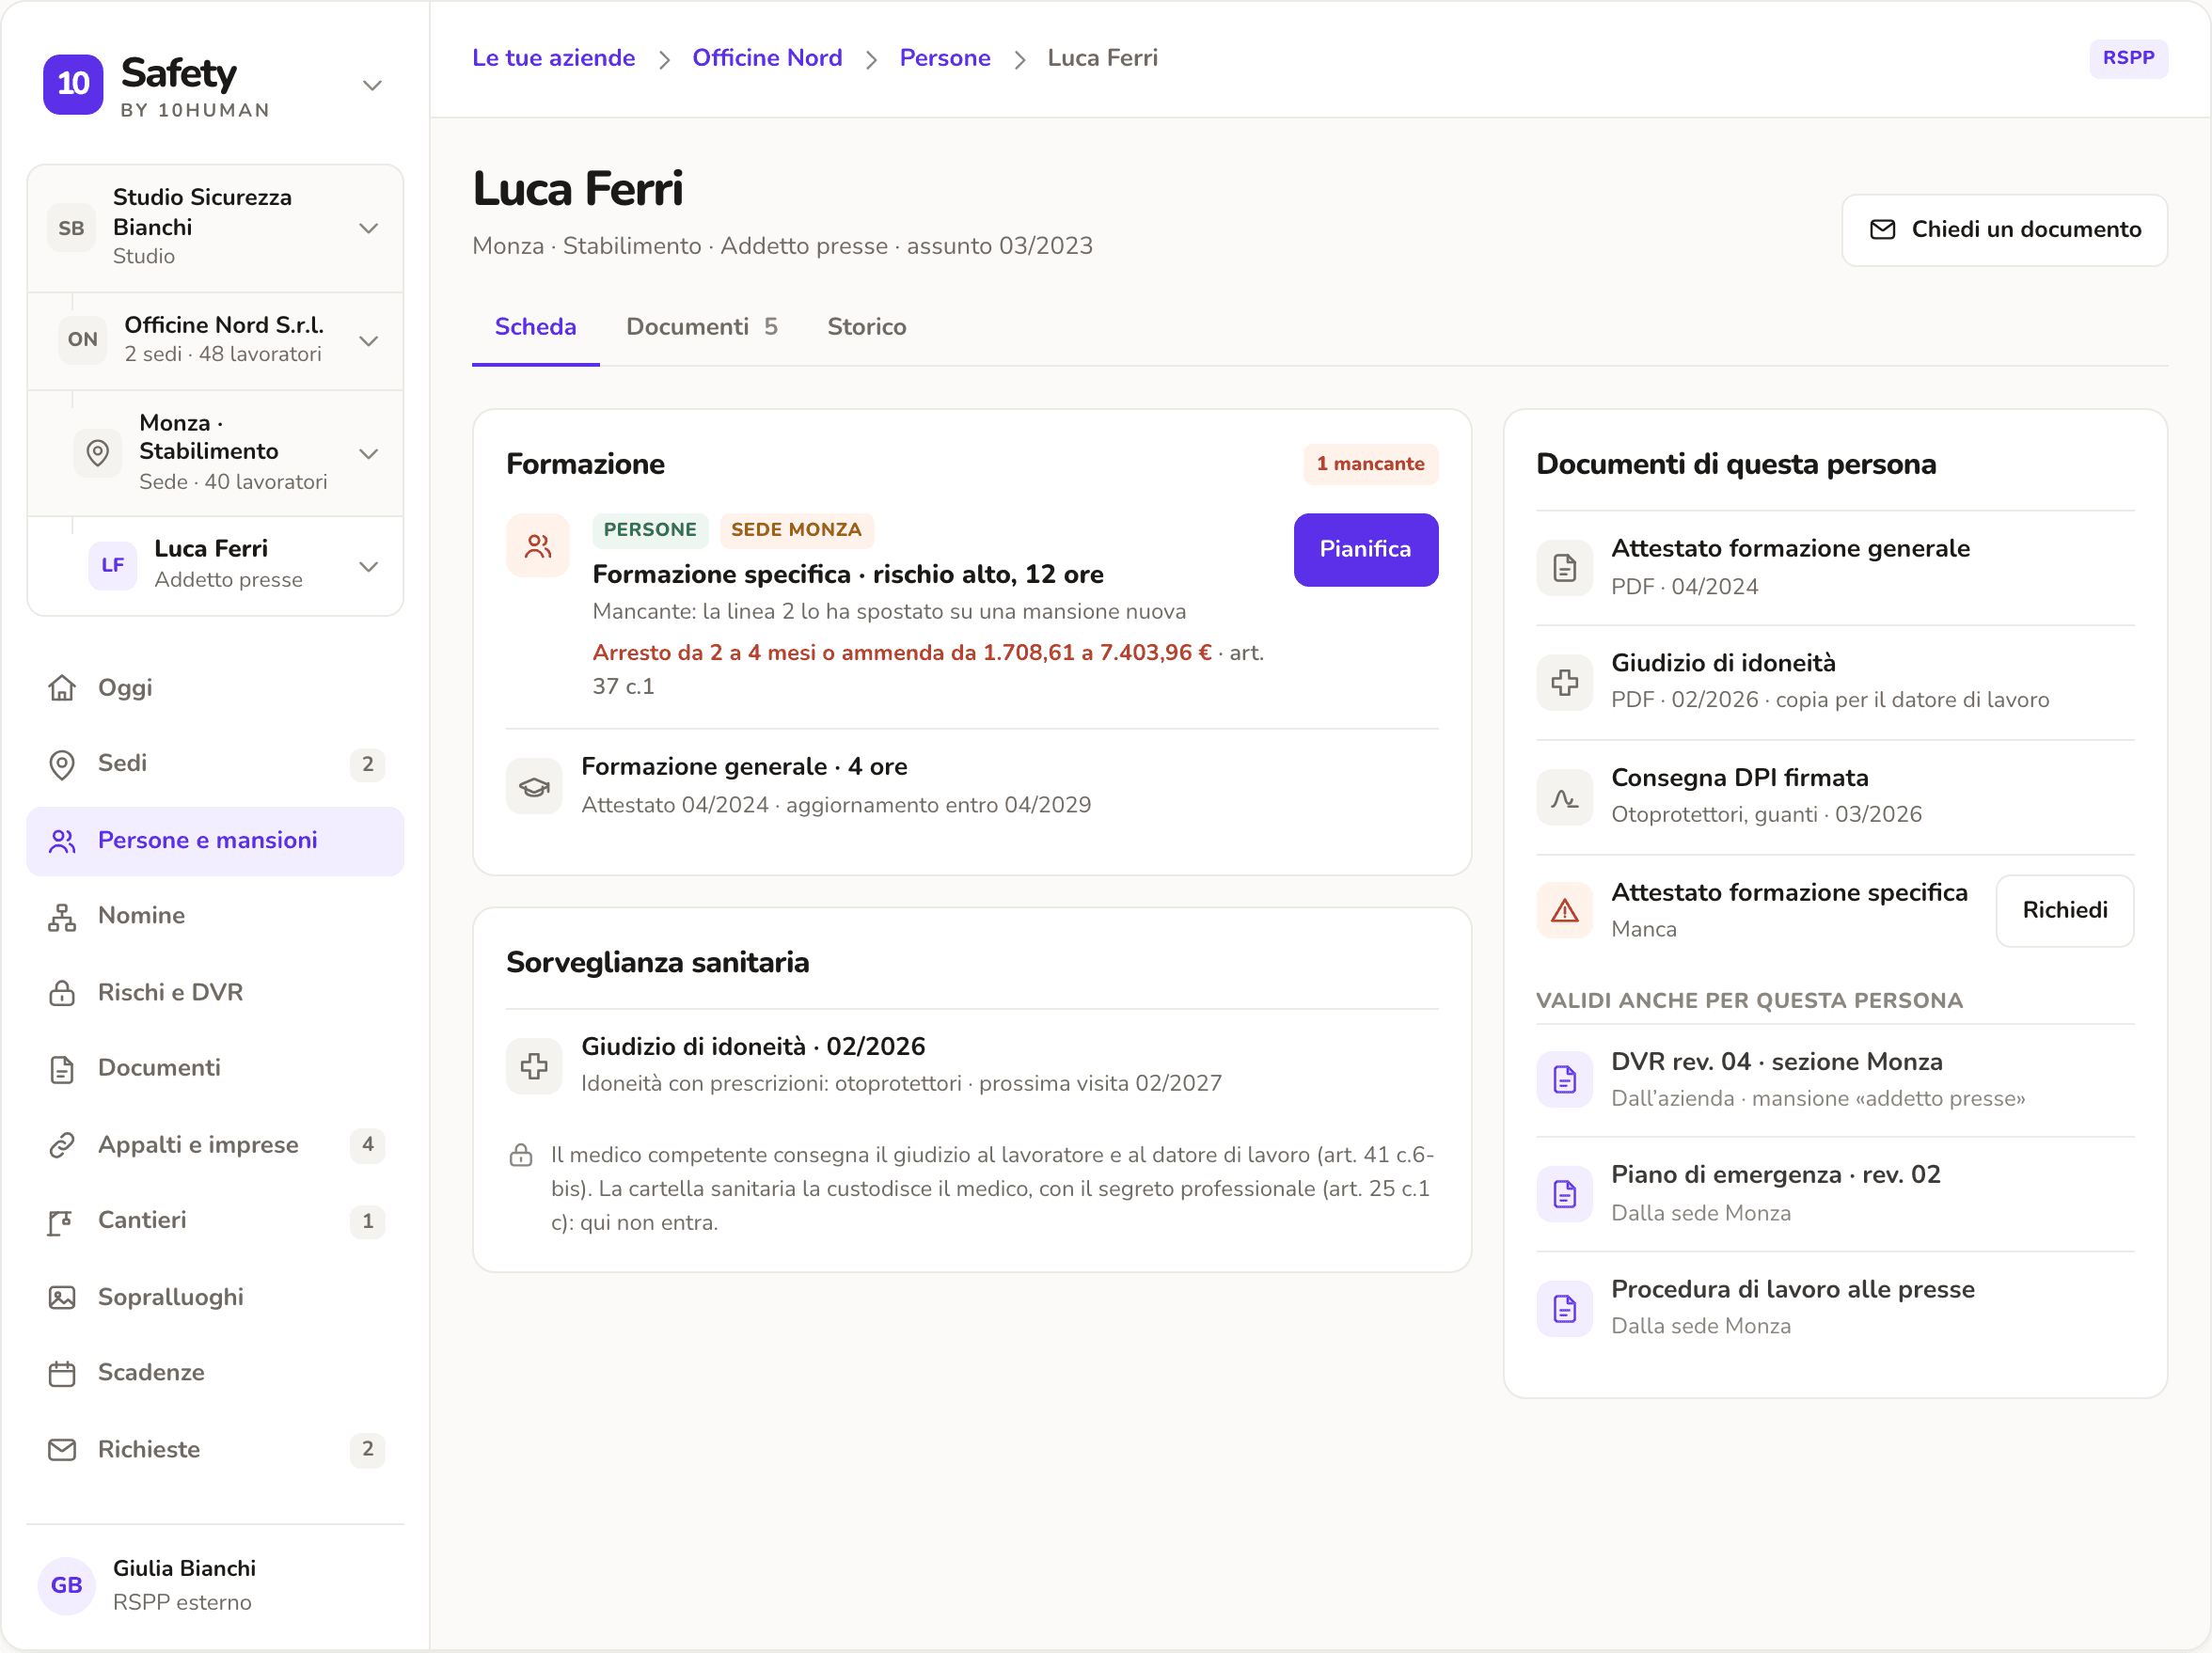Open the Storico tab
Image resolution: width=2212 pixels, height=1653 pixels.
tap(866, 327)
